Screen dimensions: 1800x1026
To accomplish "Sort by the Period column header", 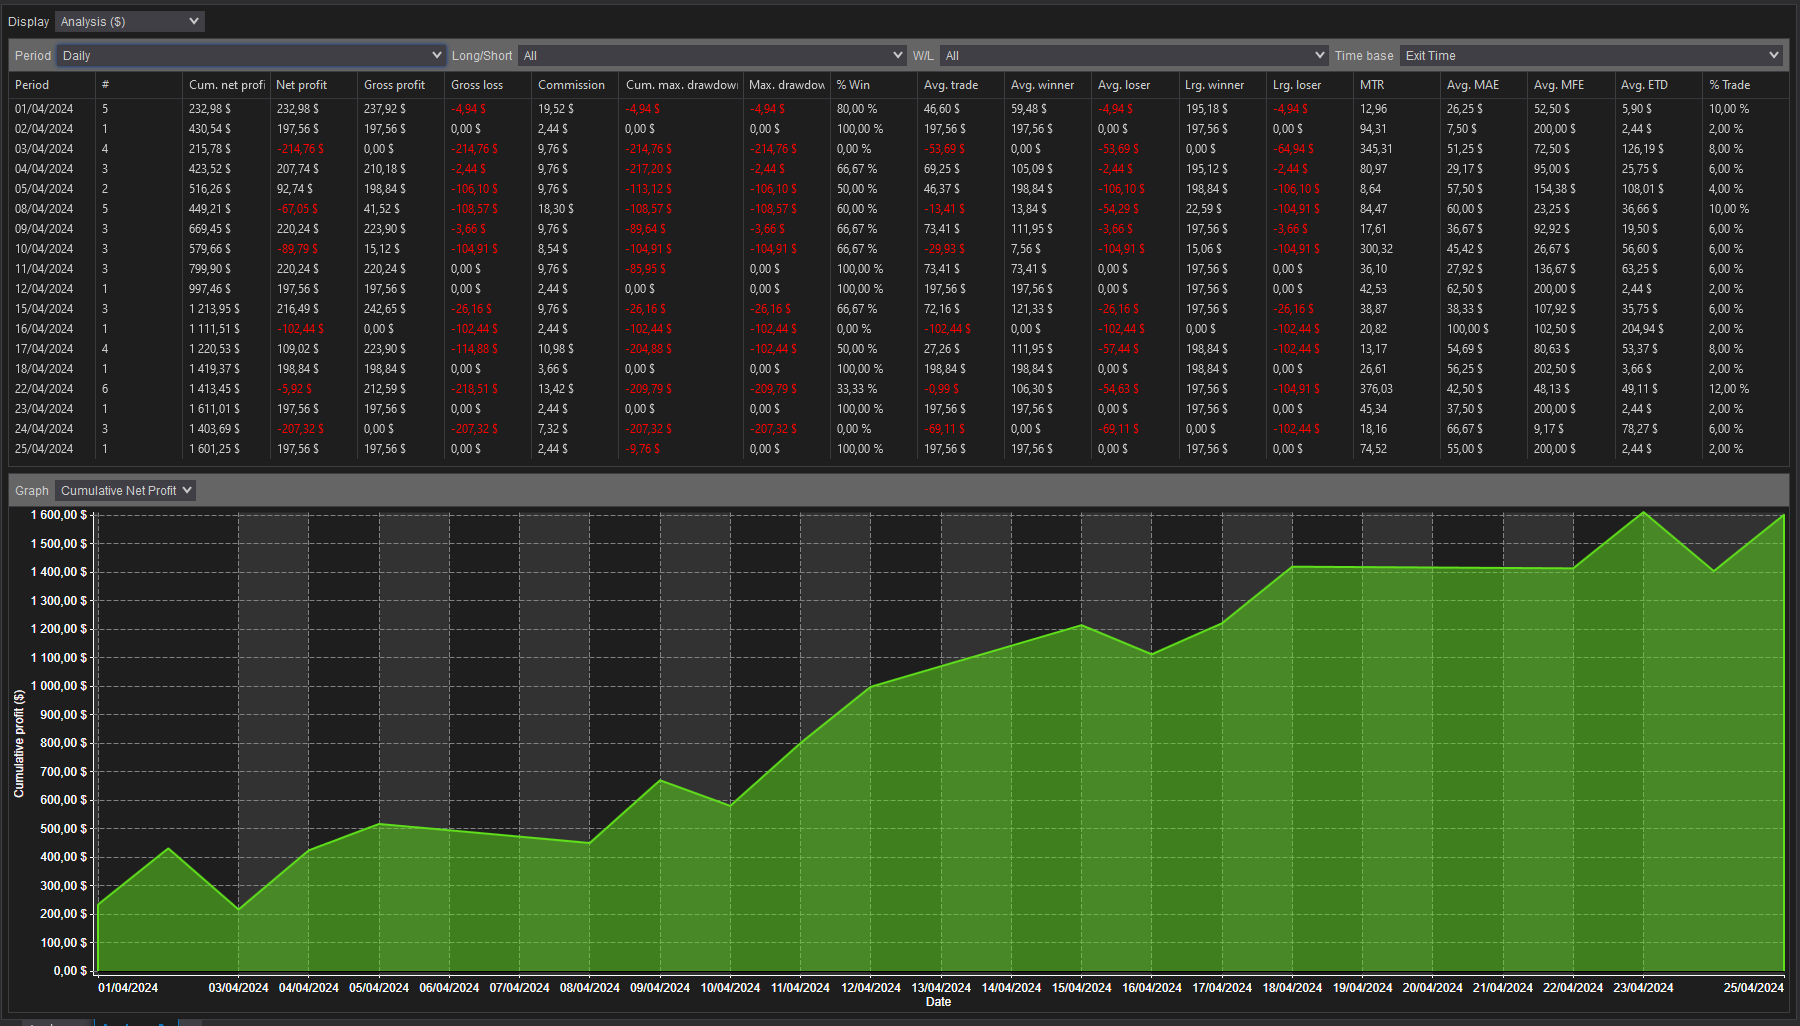I will point(52,85).
